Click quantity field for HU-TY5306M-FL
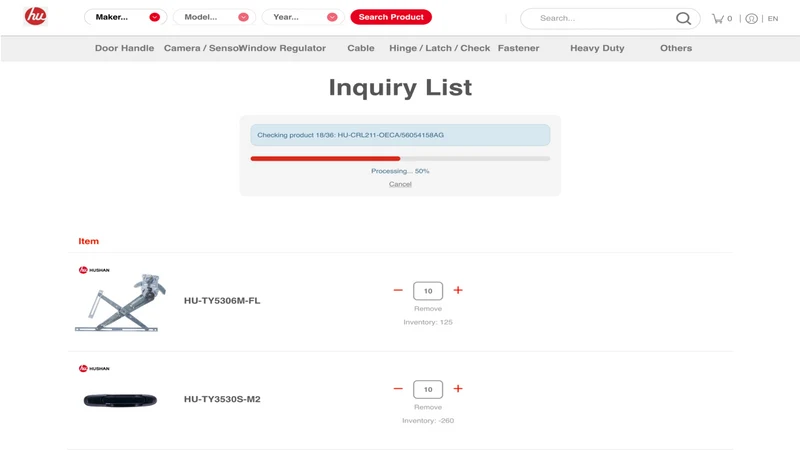Image resolution: width=800 pixels, height=450 pixels. click(428, 291)
